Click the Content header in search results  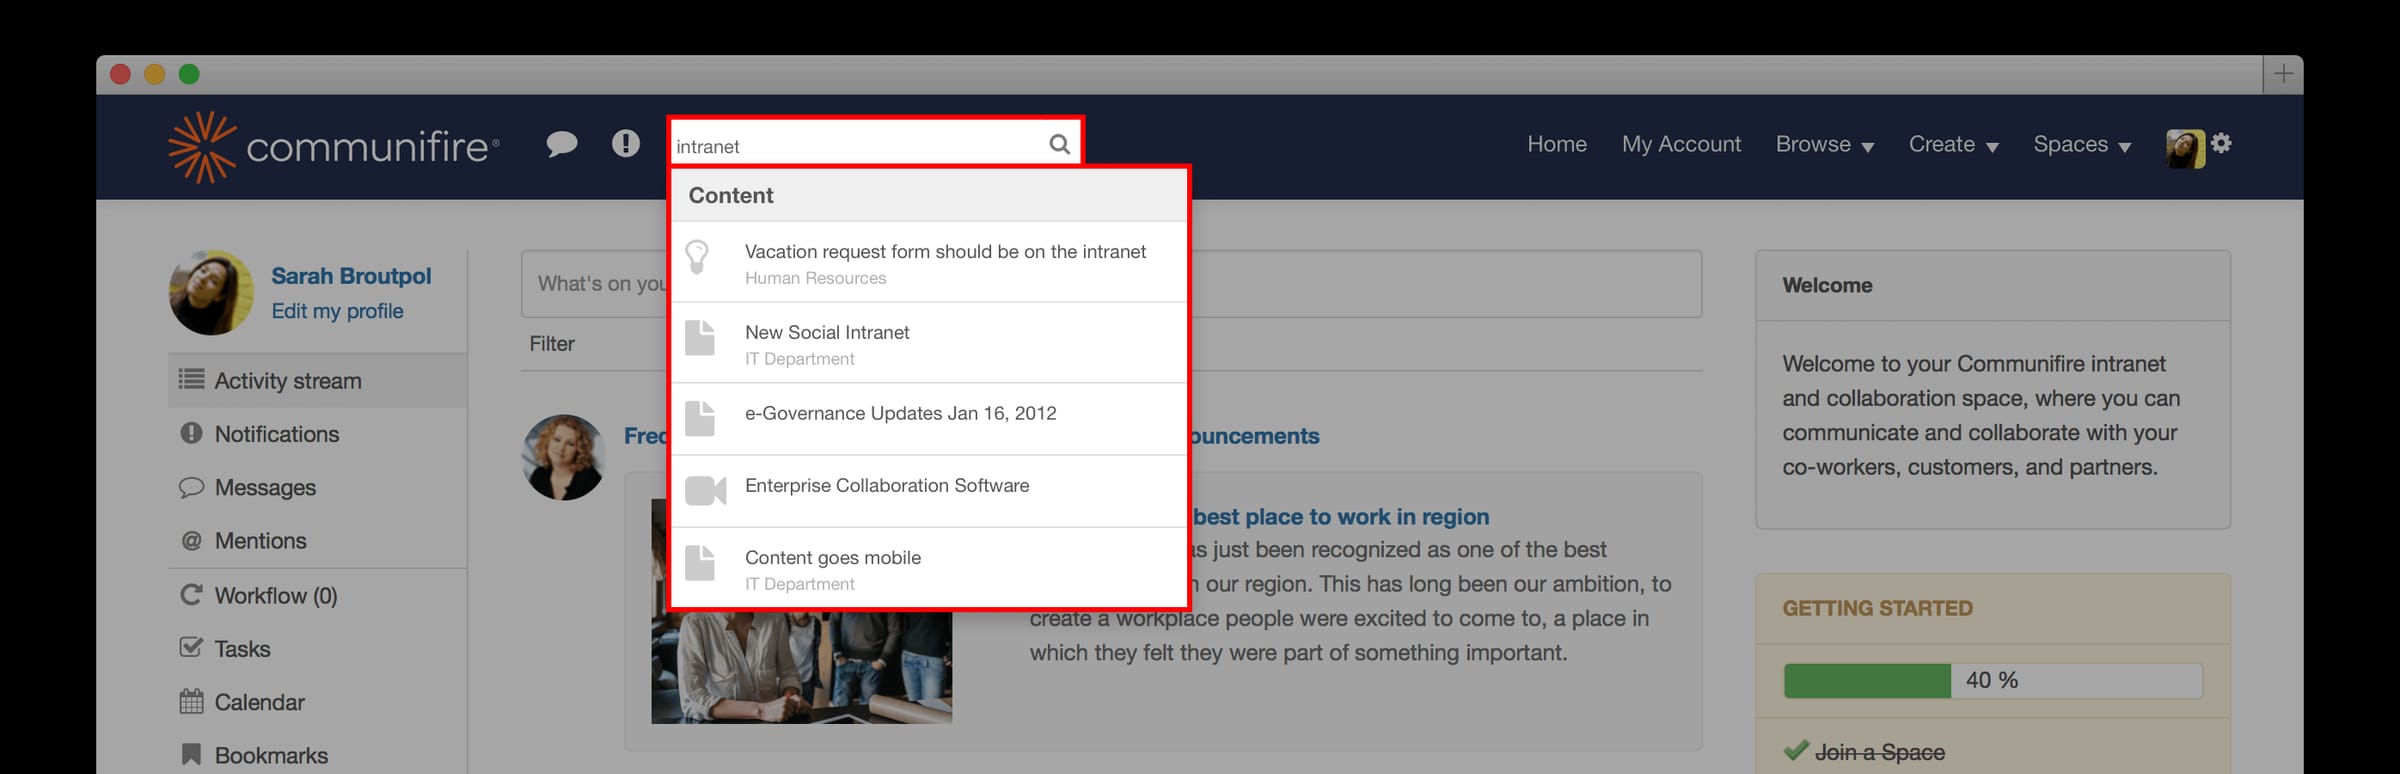(x=731, y=195)
